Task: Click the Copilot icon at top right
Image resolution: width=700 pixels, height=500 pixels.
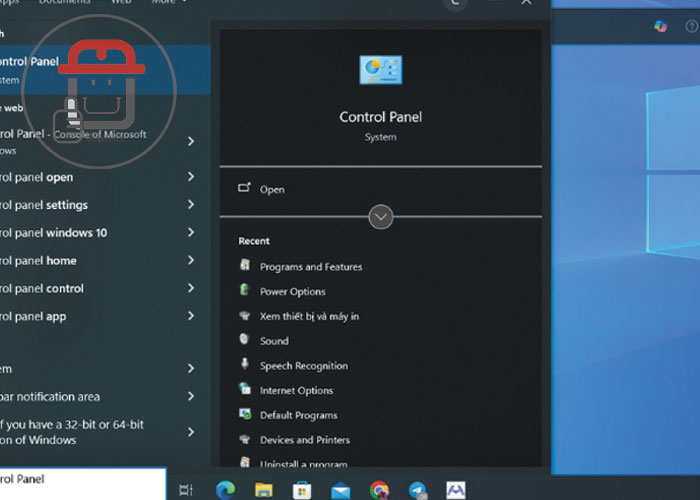Action: (x=661, y=26)
